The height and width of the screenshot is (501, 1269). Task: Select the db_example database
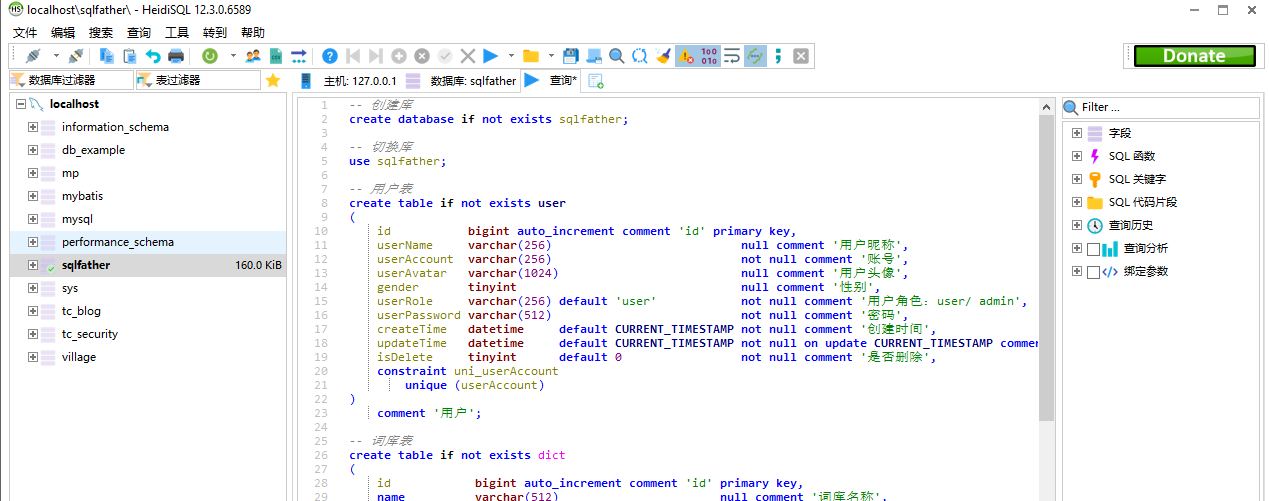(x=93, y=150)
